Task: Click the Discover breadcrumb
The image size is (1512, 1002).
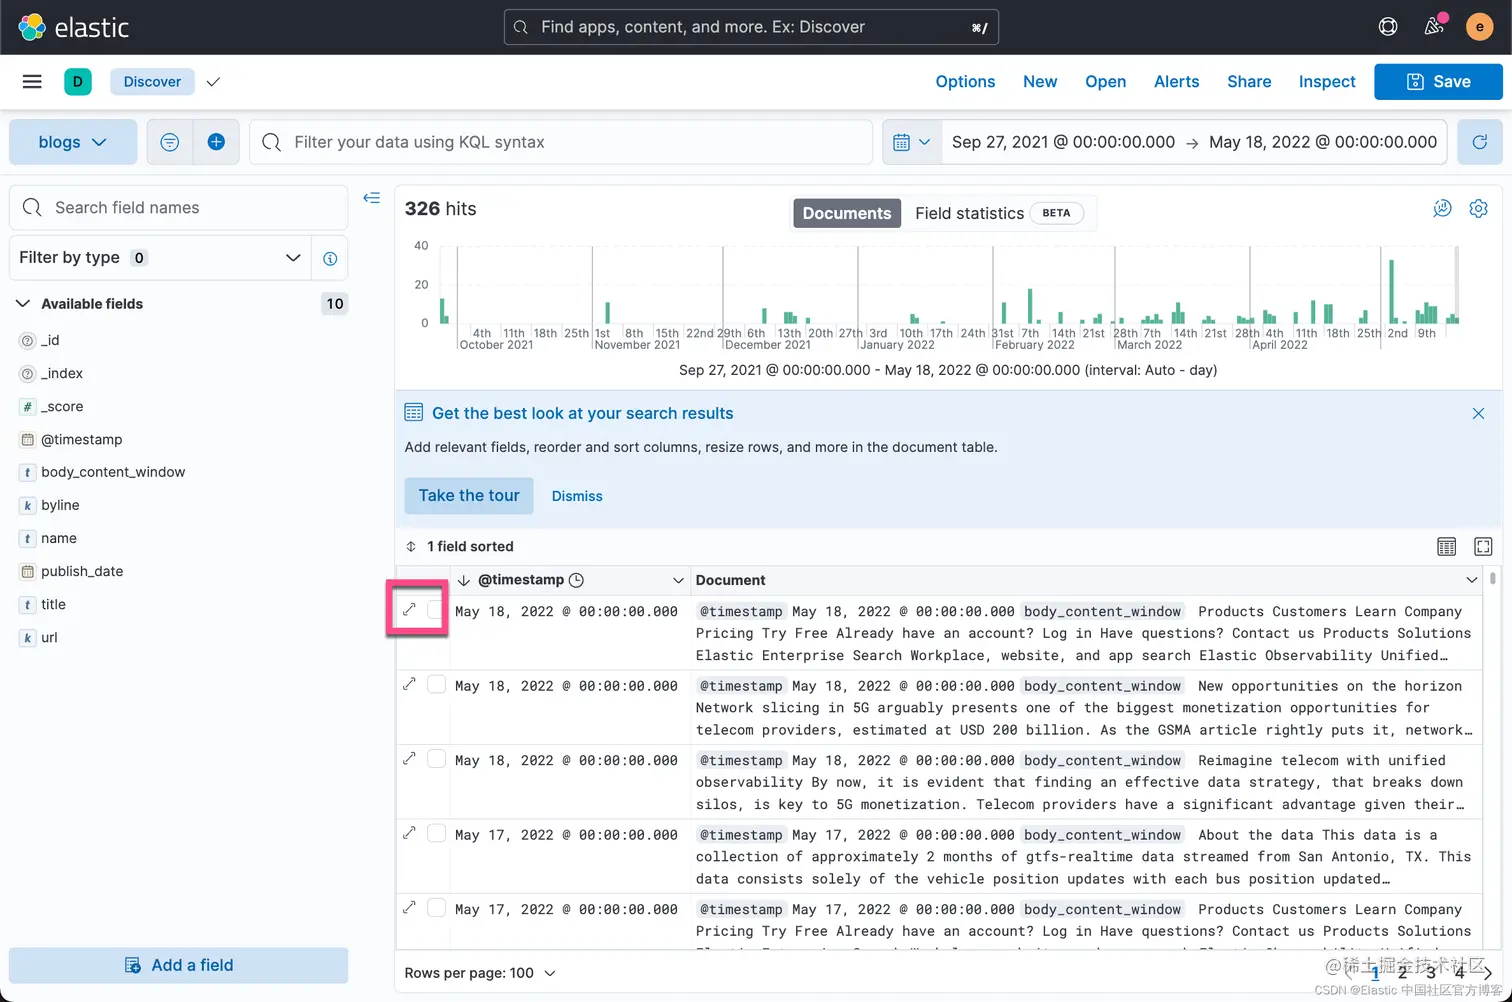Action: [x=152, y=82]
